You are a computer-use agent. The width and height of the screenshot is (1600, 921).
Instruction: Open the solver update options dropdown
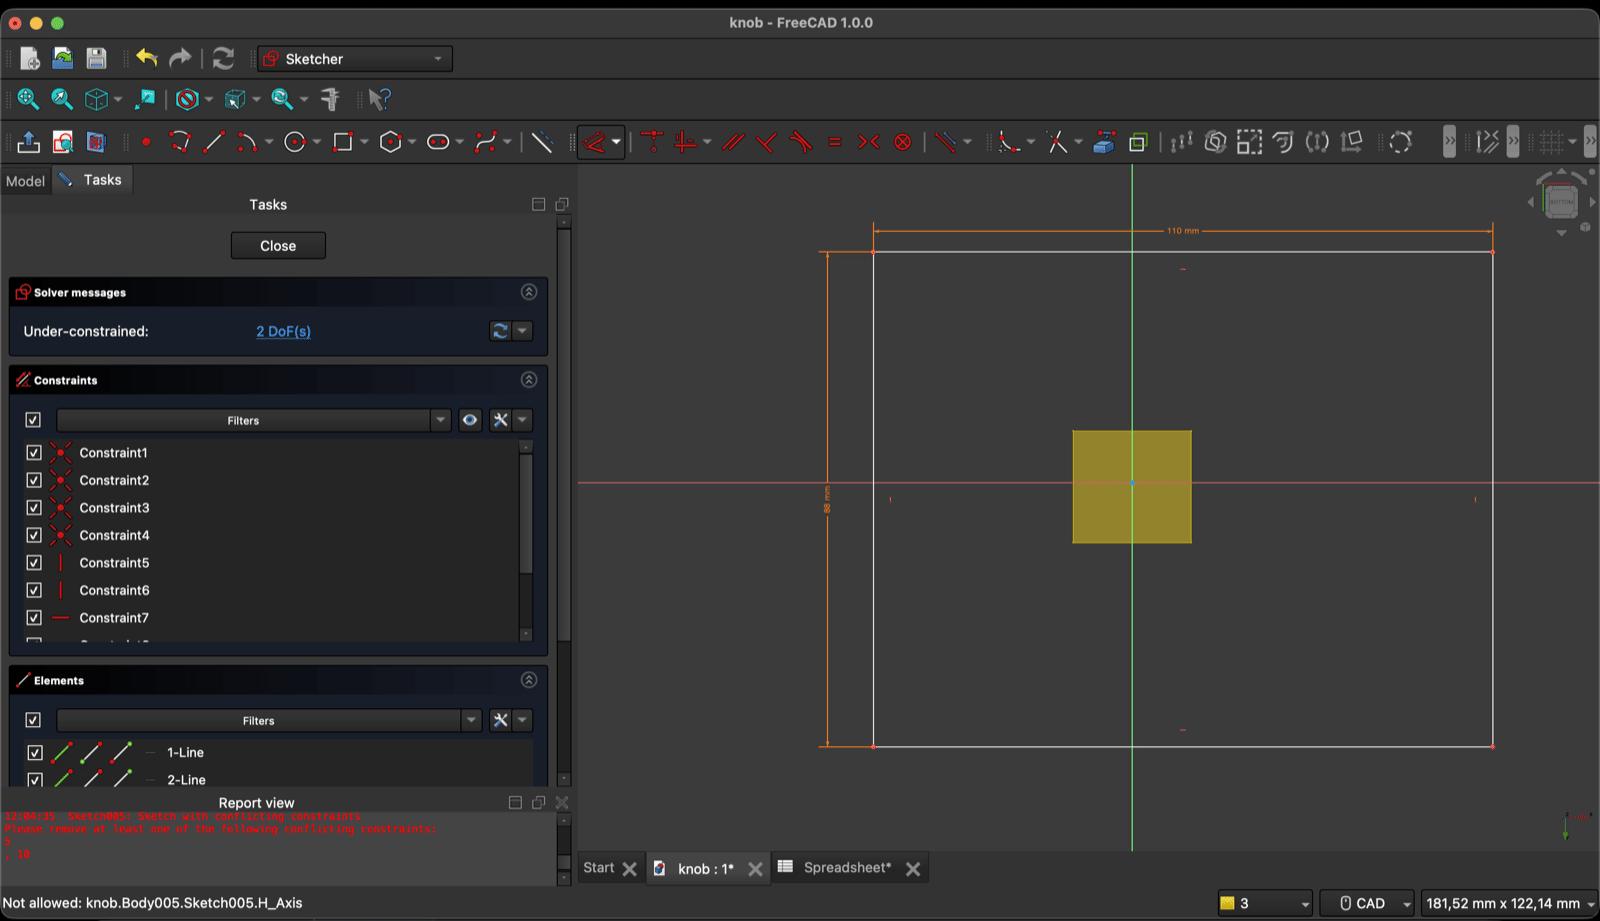click(x=522, y=331)
